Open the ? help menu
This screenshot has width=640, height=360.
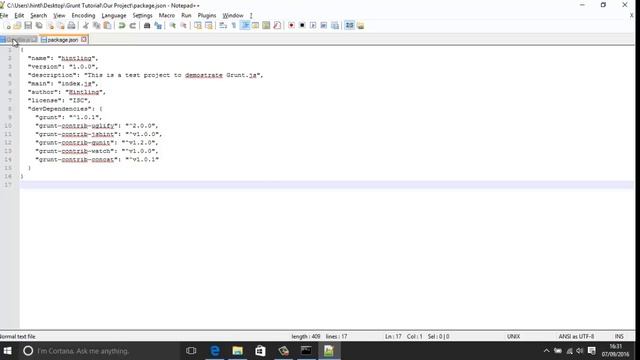[251, 16]
